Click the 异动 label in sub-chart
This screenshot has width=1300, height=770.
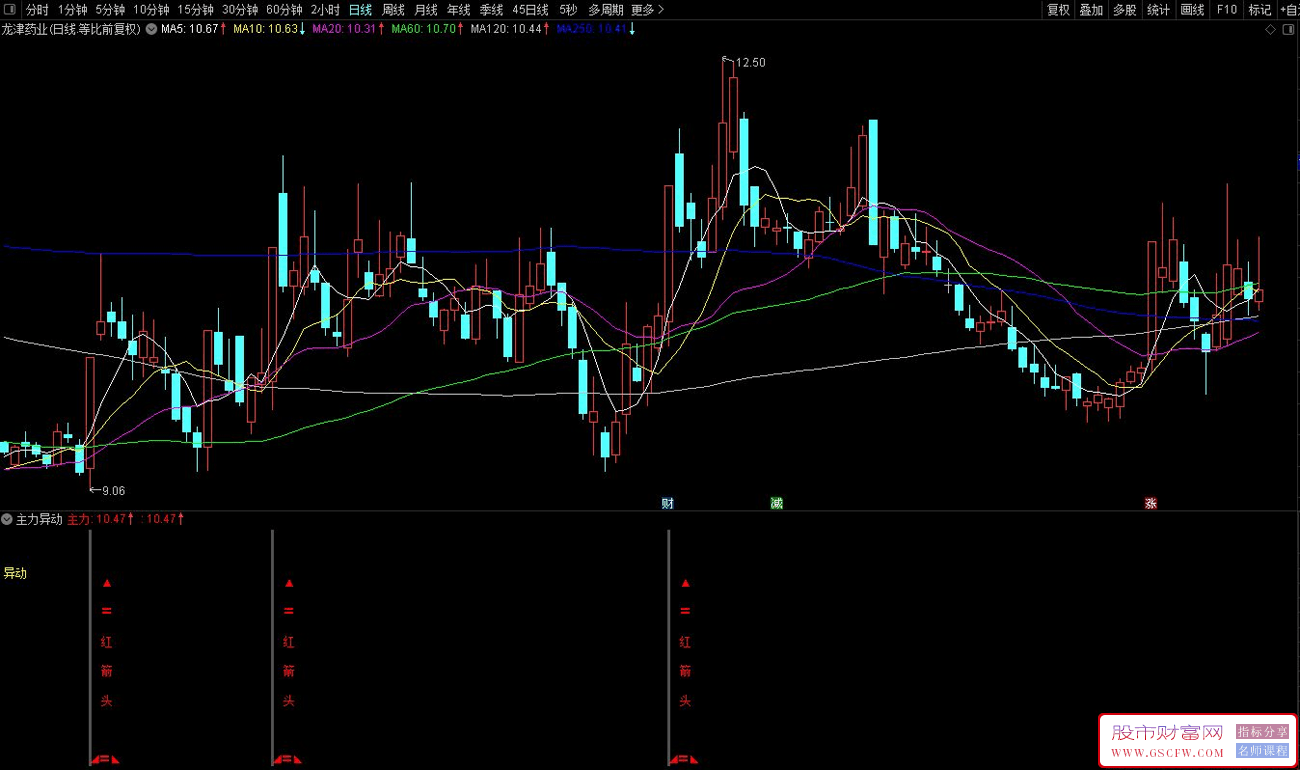point(15,573)
